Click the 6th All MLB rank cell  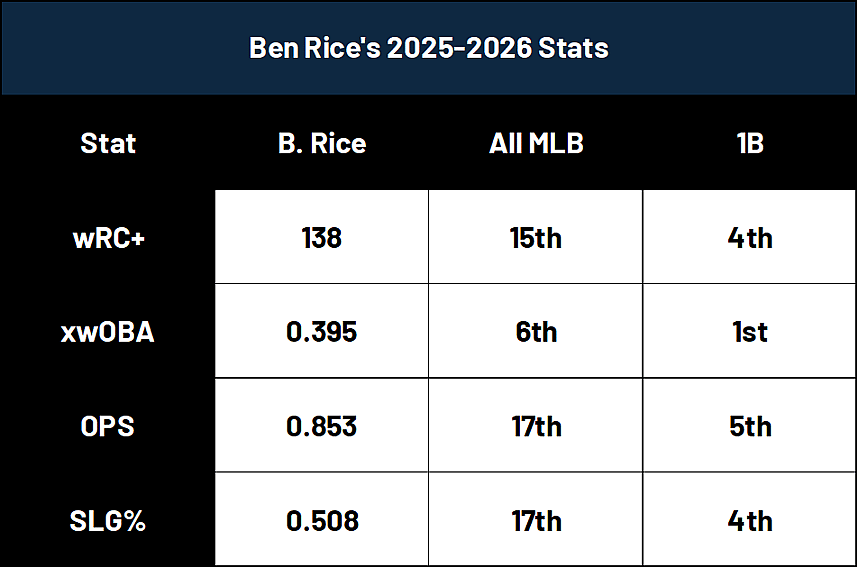click(536, 332)
